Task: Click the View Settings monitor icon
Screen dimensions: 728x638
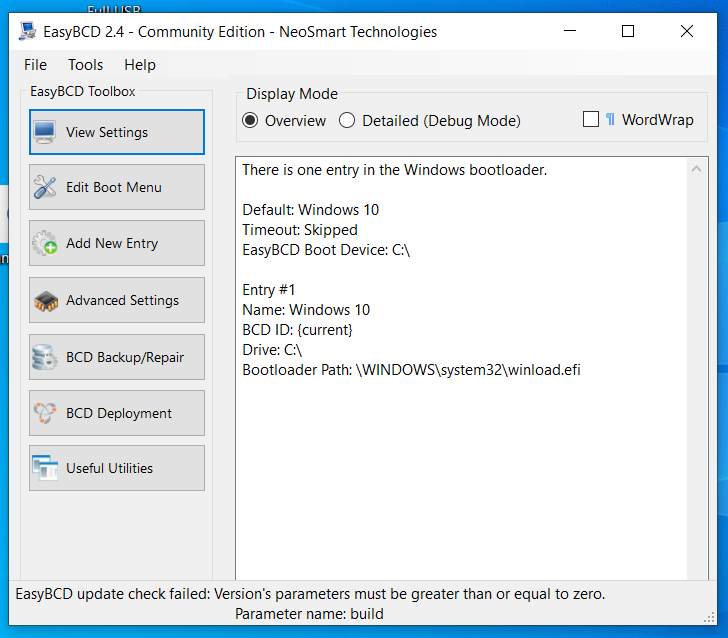Action: coord(45,132)
